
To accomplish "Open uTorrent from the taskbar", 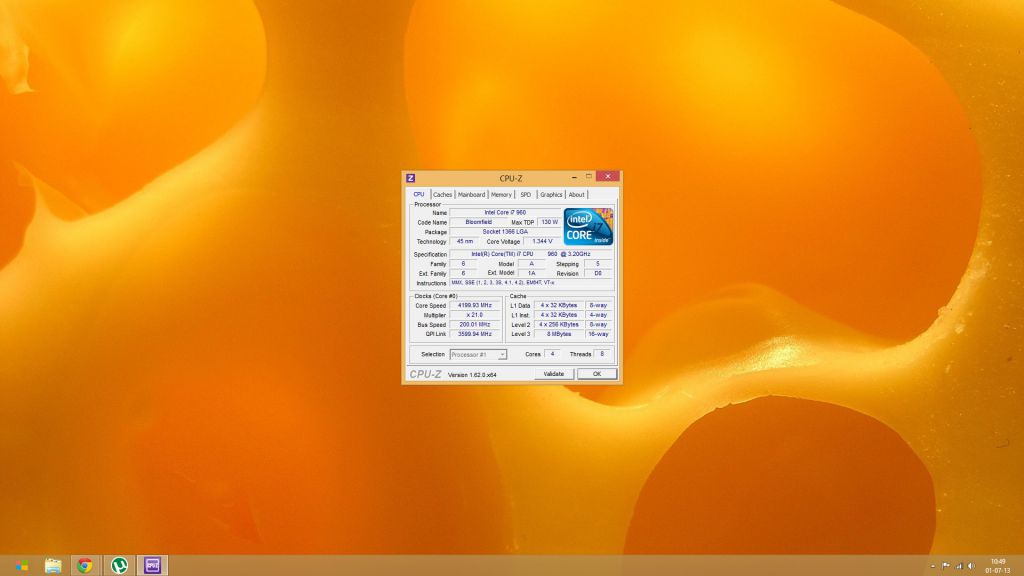I will [x=119, y=565].
